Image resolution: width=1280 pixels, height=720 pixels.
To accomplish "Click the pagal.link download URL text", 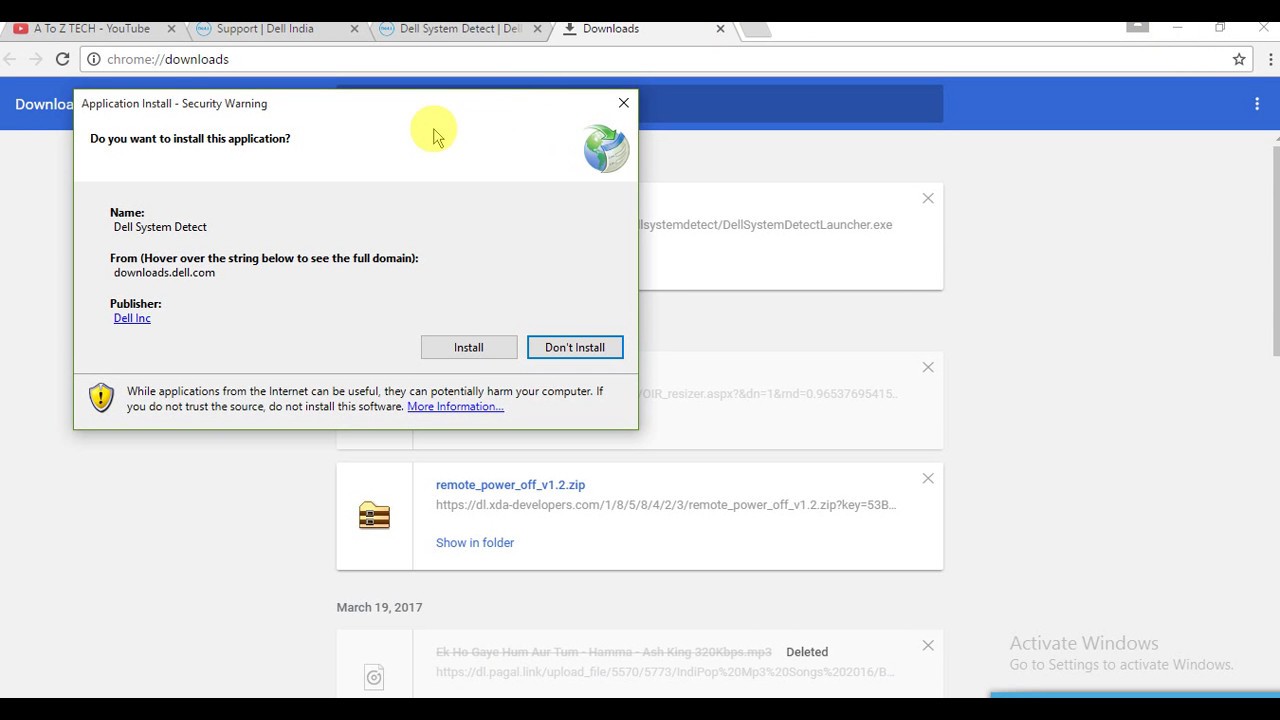I will [666, 672].
